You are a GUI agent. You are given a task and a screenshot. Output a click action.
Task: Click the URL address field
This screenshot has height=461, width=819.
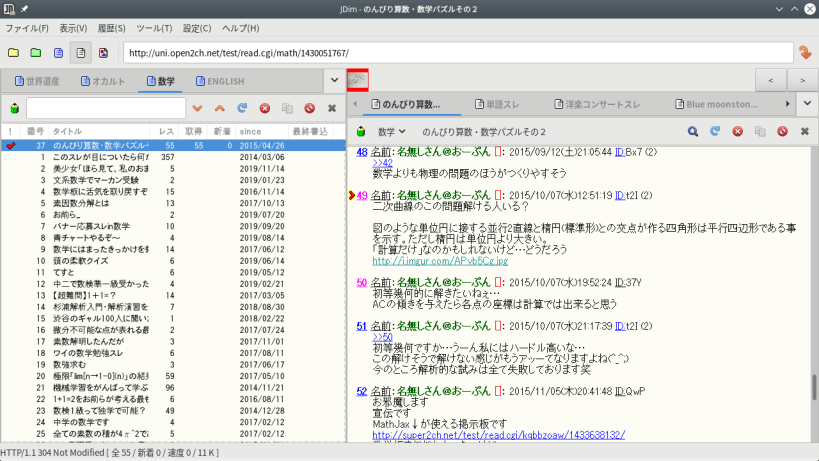(459, 53)
